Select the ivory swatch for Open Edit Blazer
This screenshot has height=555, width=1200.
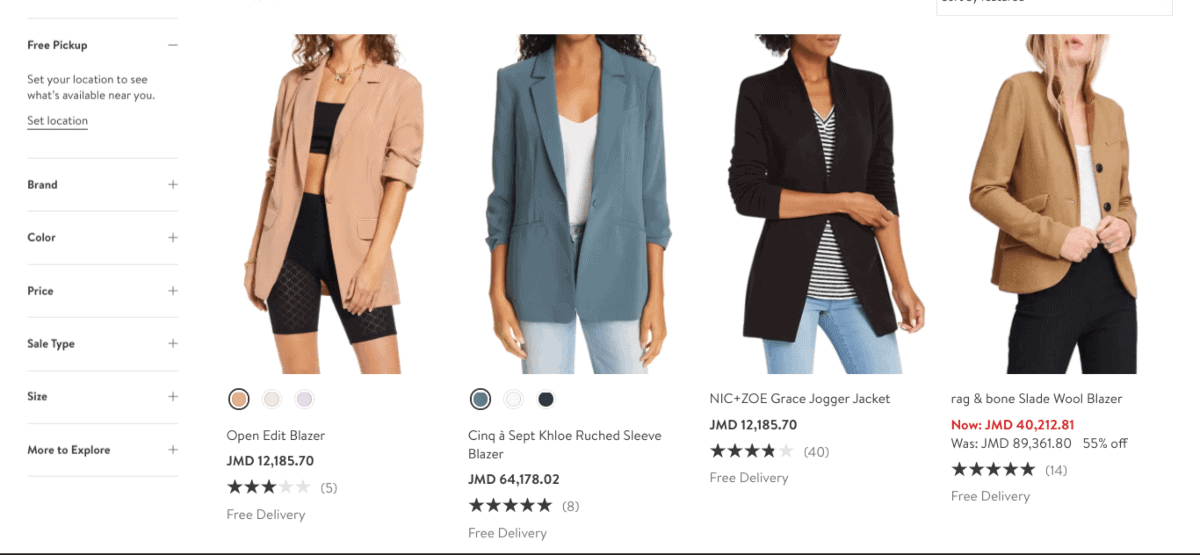pyautogui.click(x=272, y=399)
